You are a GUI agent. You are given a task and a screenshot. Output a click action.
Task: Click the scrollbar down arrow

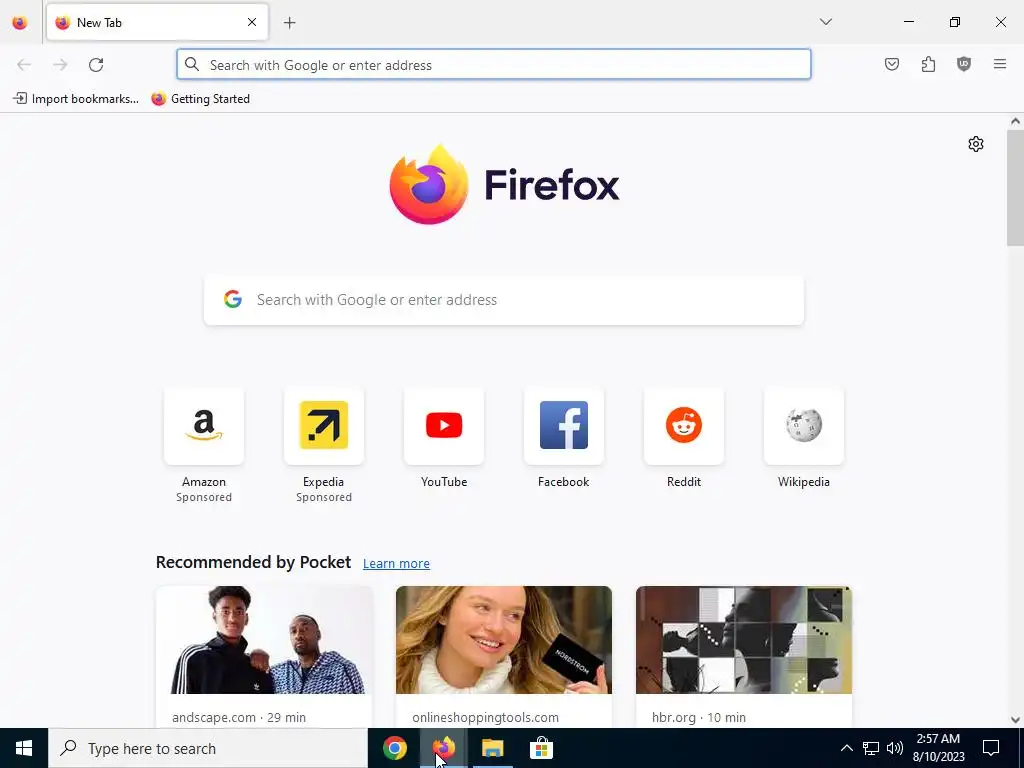coord(1015,720)
